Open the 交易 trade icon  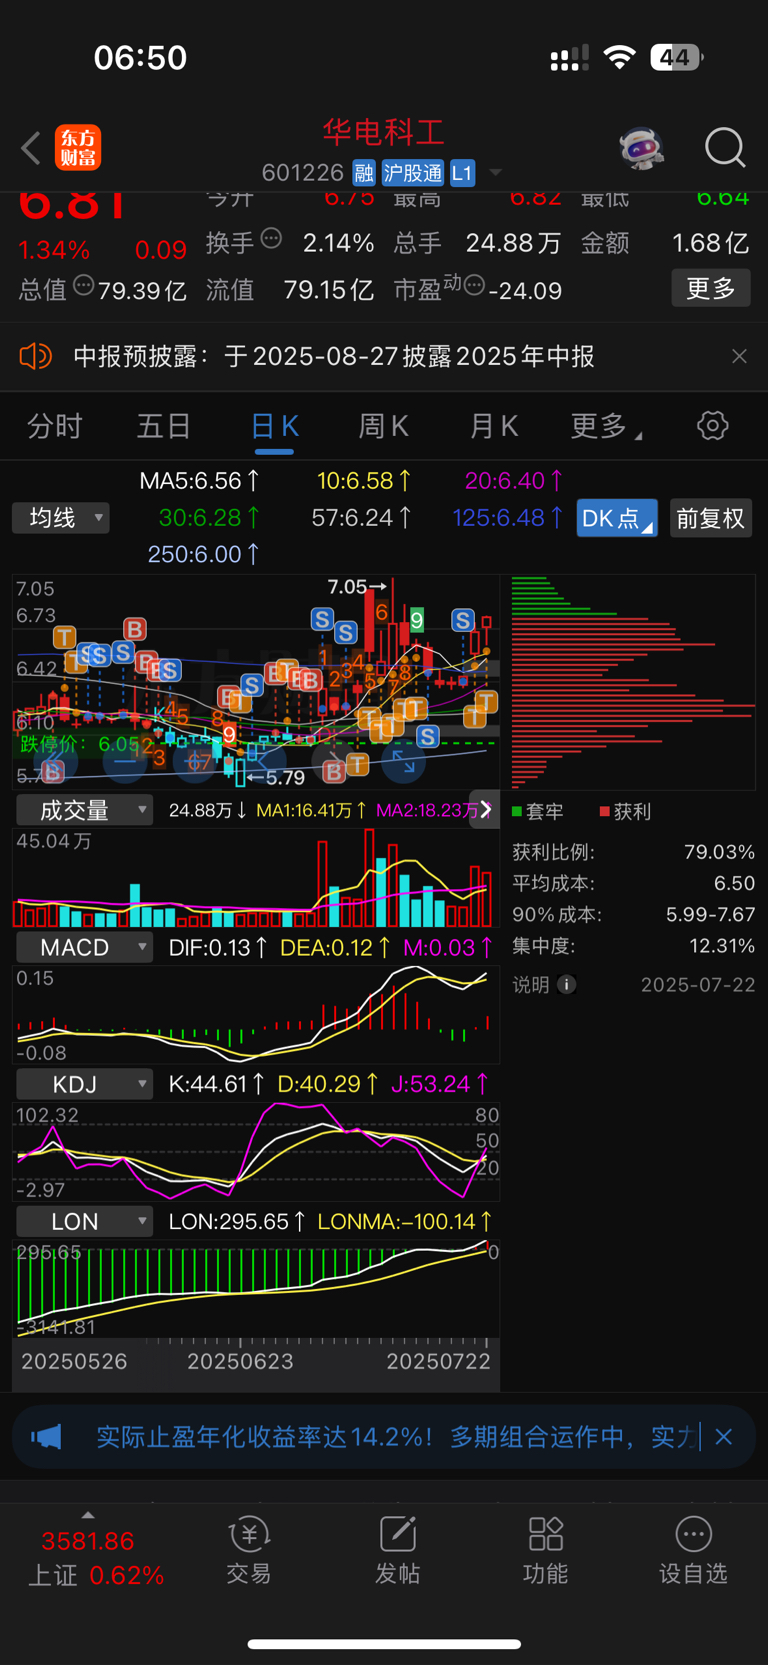248,1534
